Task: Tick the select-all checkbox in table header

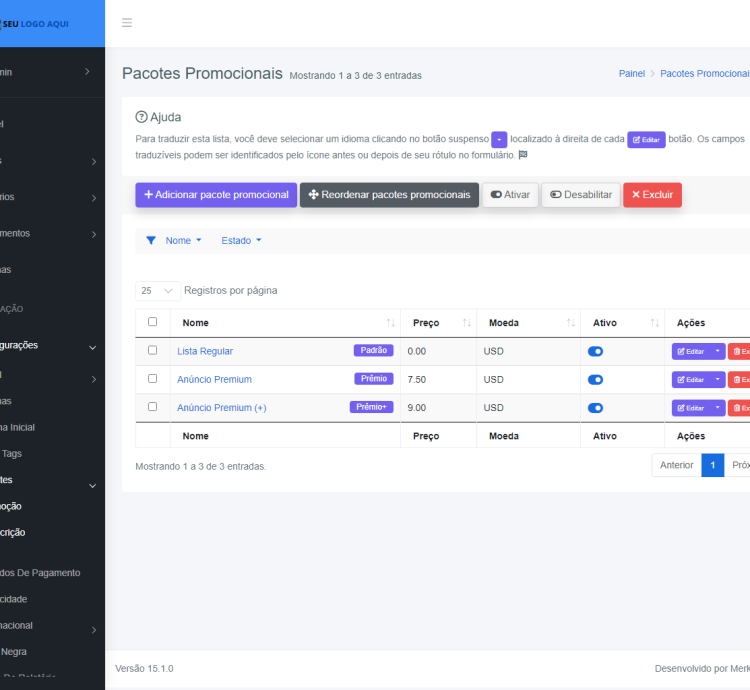Action: tap(152, 322)
